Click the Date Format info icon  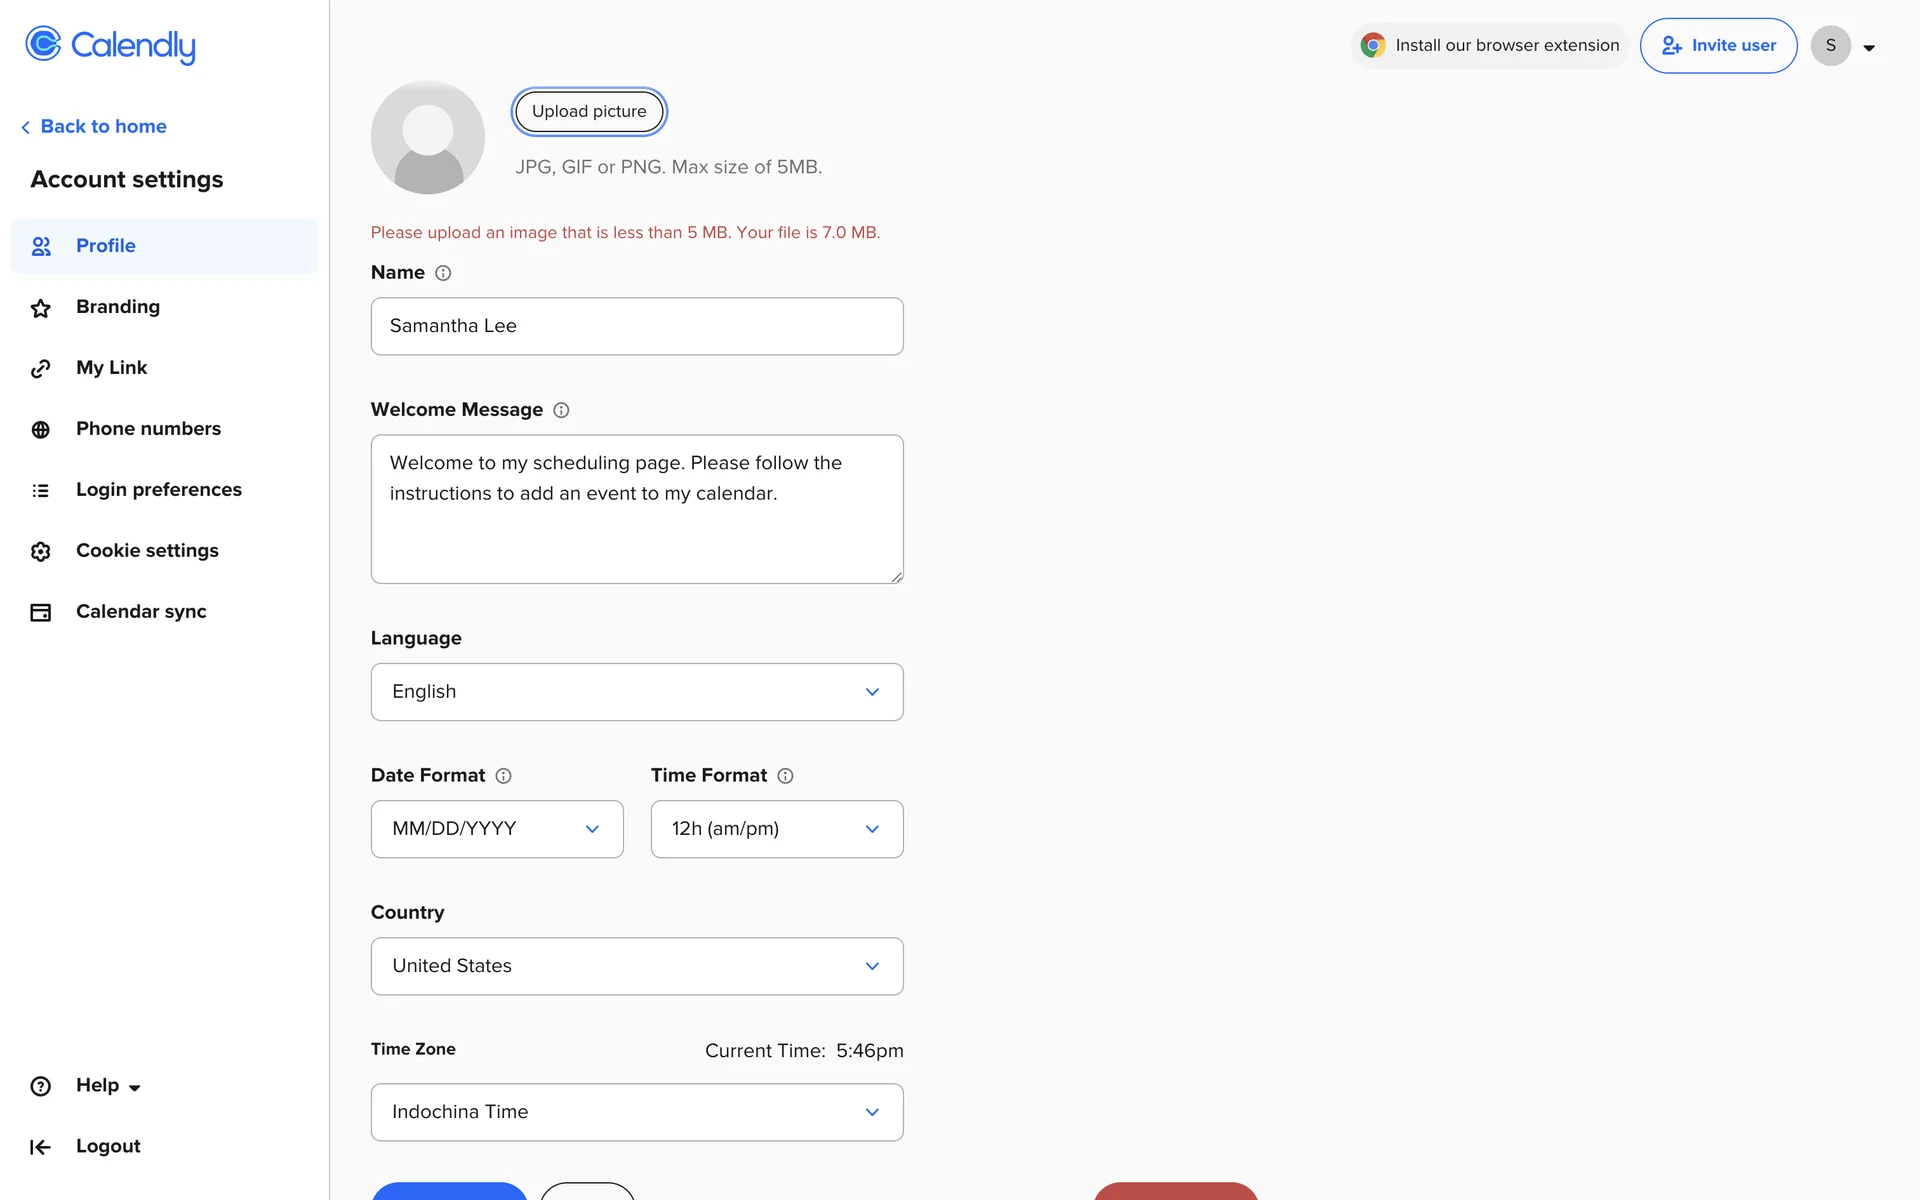(504, 776)
